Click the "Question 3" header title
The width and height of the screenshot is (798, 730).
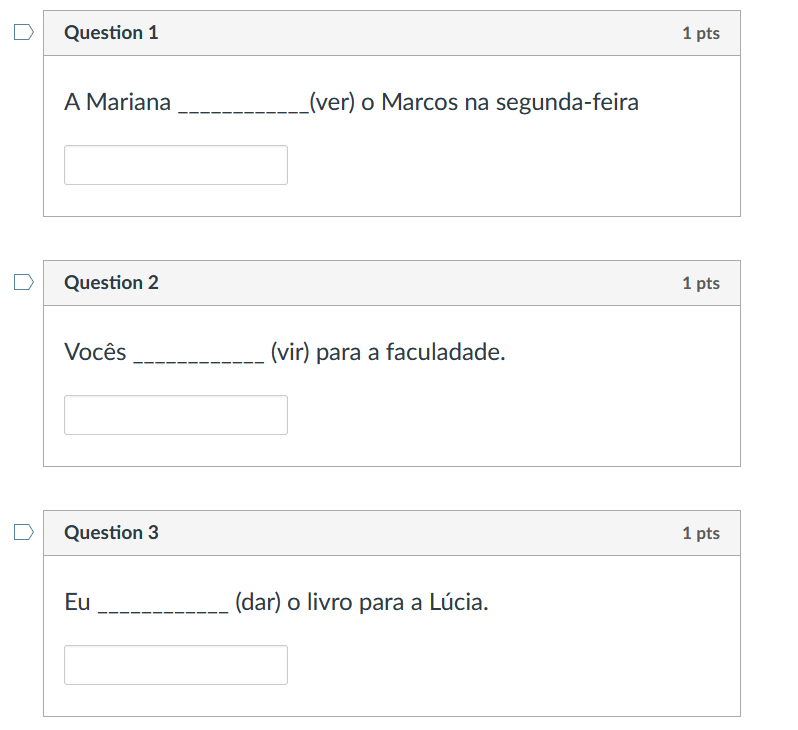point(111,533)
